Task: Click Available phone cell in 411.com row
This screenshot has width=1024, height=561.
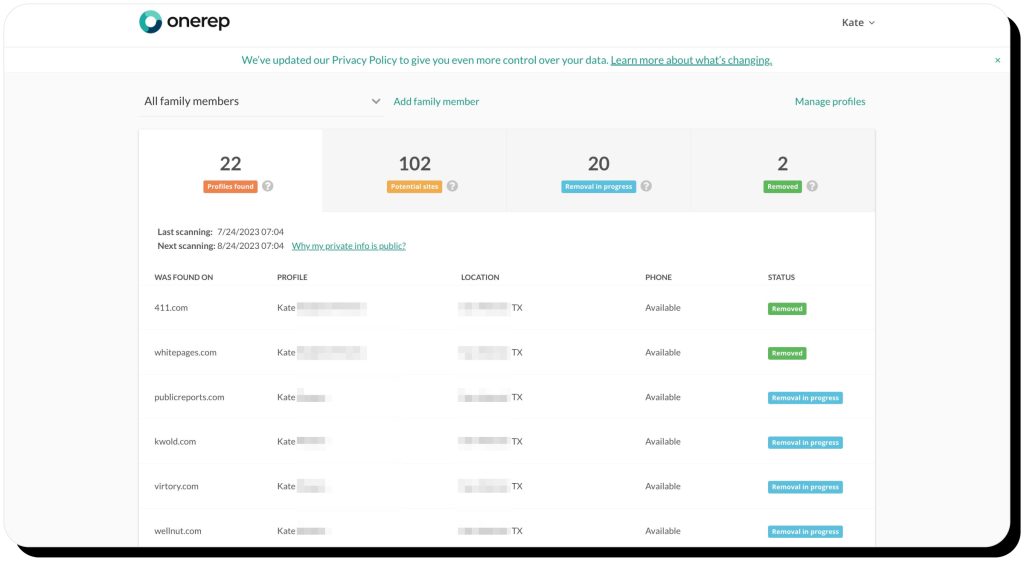Action: (663, 308)
